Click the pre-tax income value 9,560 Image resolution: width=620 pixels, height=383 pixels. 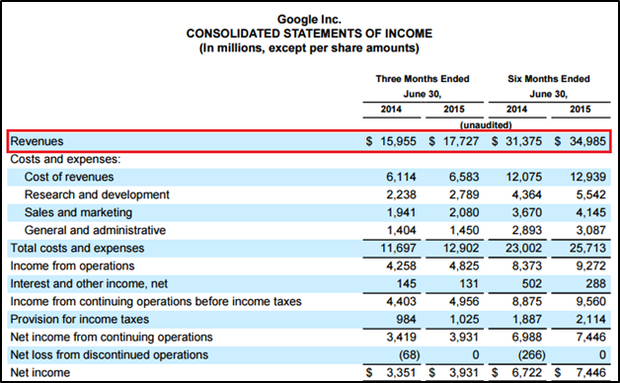click(x=591, y=301)
